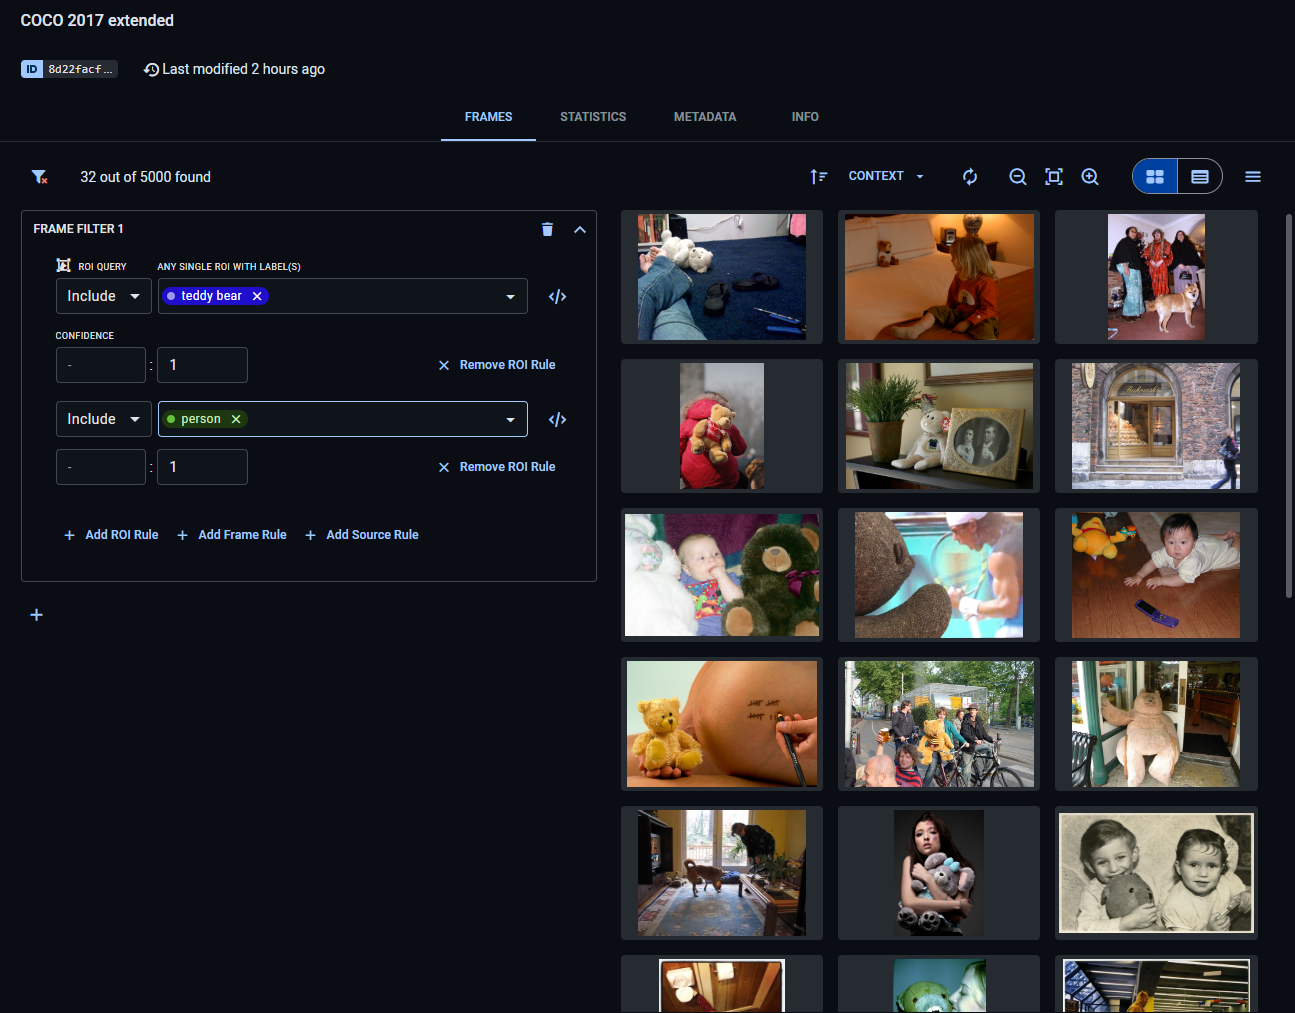Click the sort order icon

click(818, 177)
